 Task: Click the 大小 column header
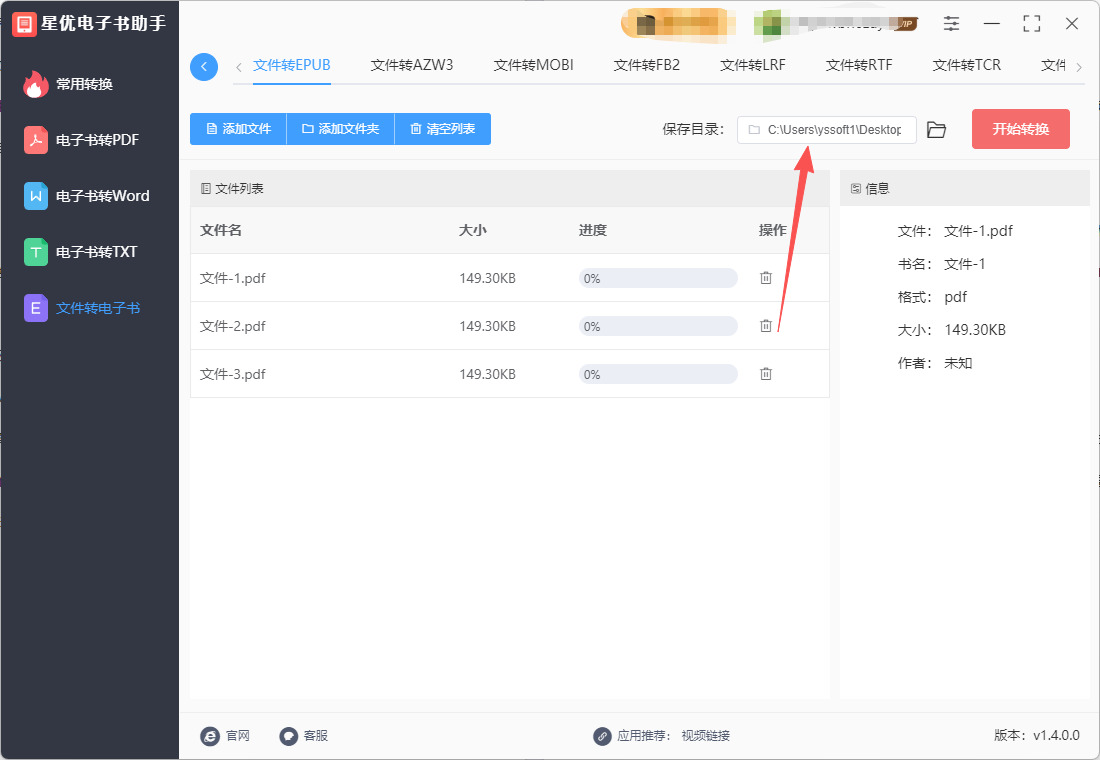[x=473, y=230]
